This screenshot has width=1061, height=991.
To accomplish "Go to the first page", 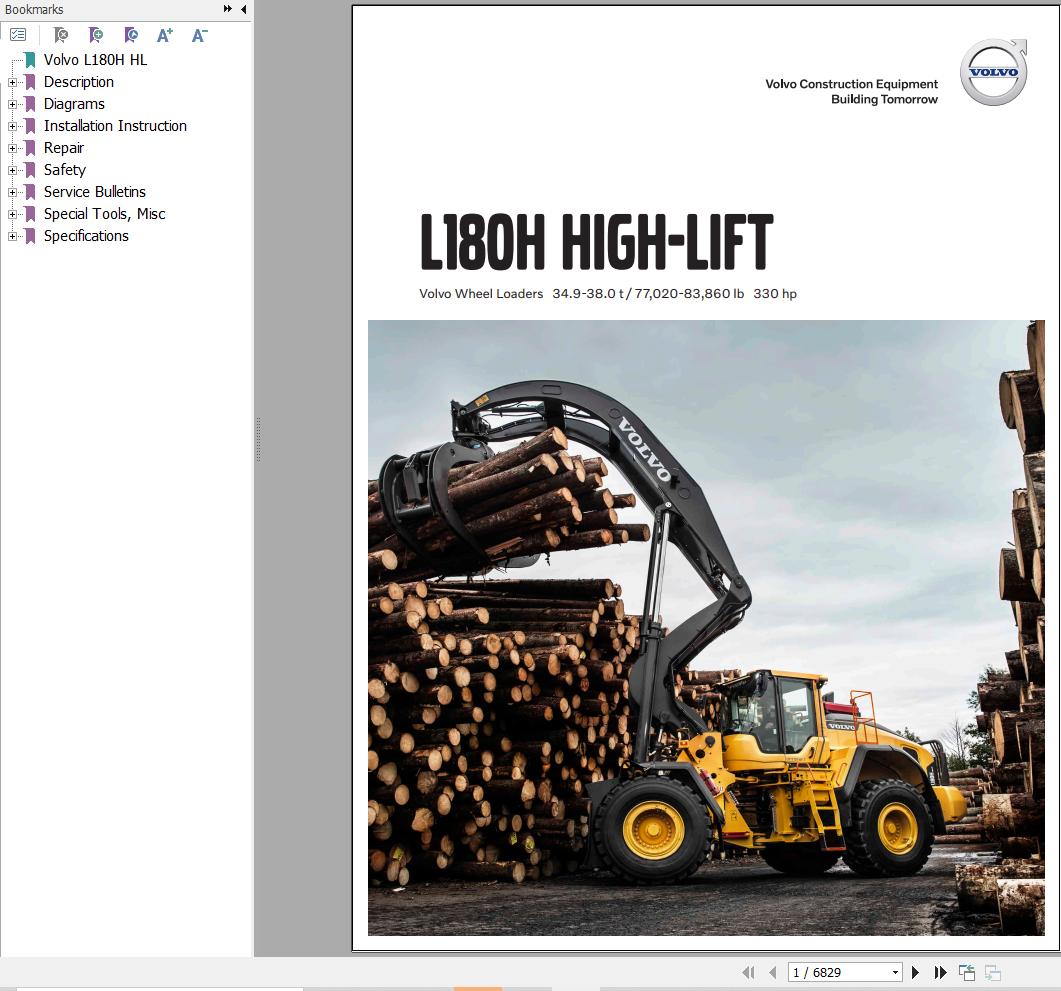I will tap(748, 972).
